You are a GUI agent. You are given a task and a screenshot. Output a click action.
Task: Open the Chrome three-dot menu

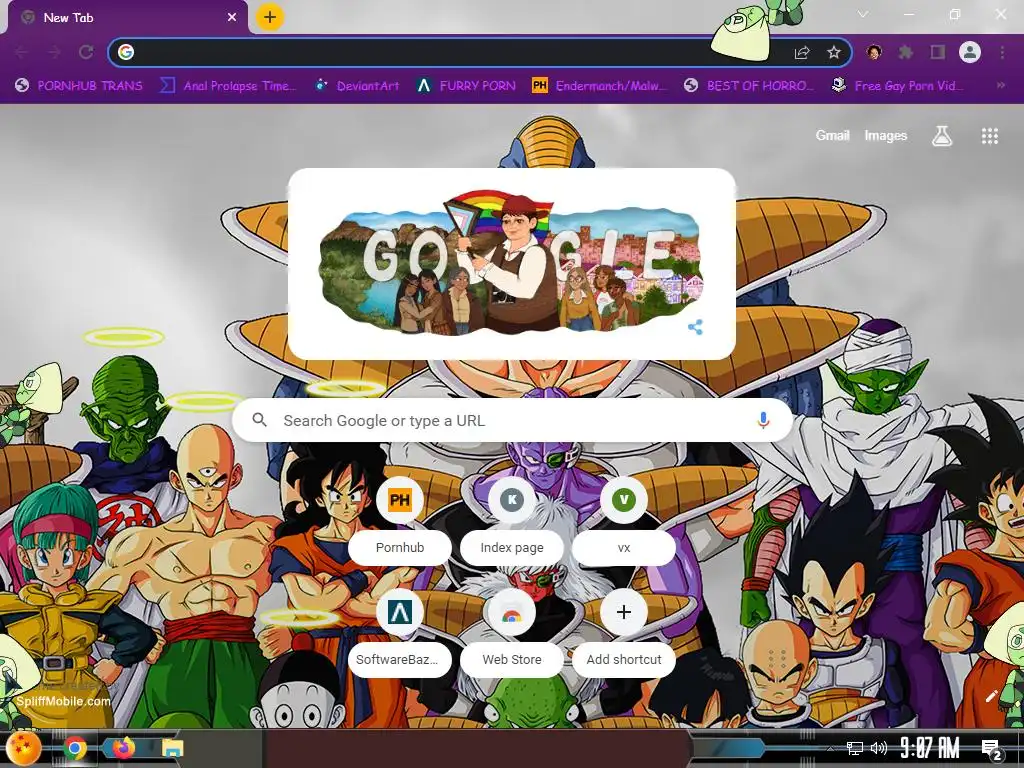coord(1002,52)
